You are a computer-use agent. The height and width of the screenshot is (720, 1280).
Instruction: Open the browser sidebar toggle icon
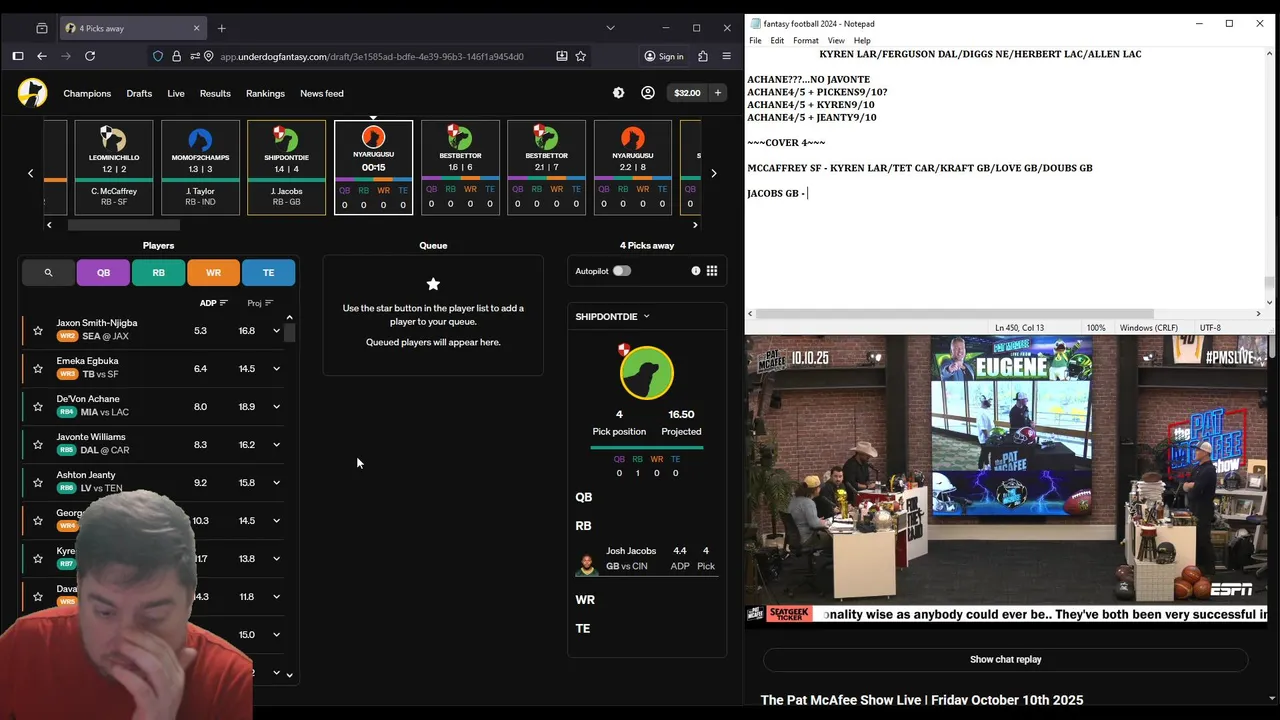(18, 56)
